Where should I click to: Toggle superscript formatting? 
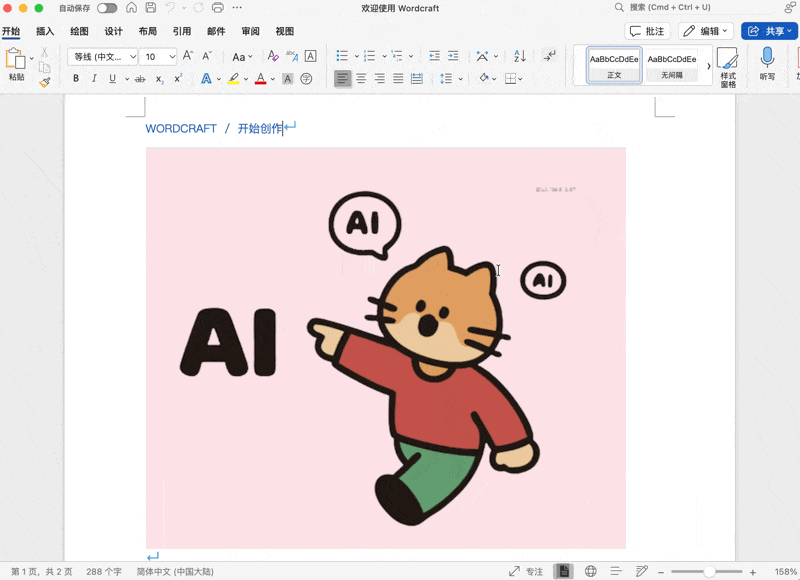(178, 79)
